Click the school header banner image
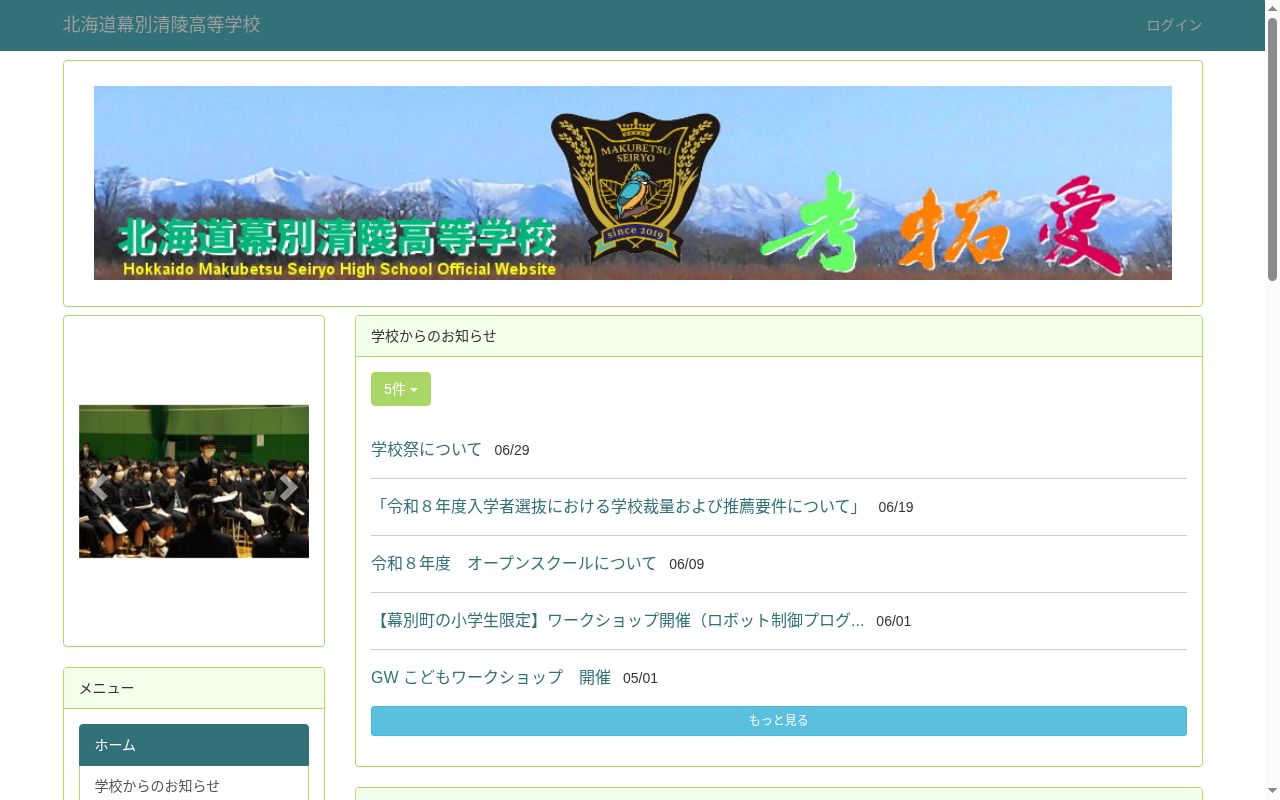The image size is (1280, 800). [x=633, y=183]
